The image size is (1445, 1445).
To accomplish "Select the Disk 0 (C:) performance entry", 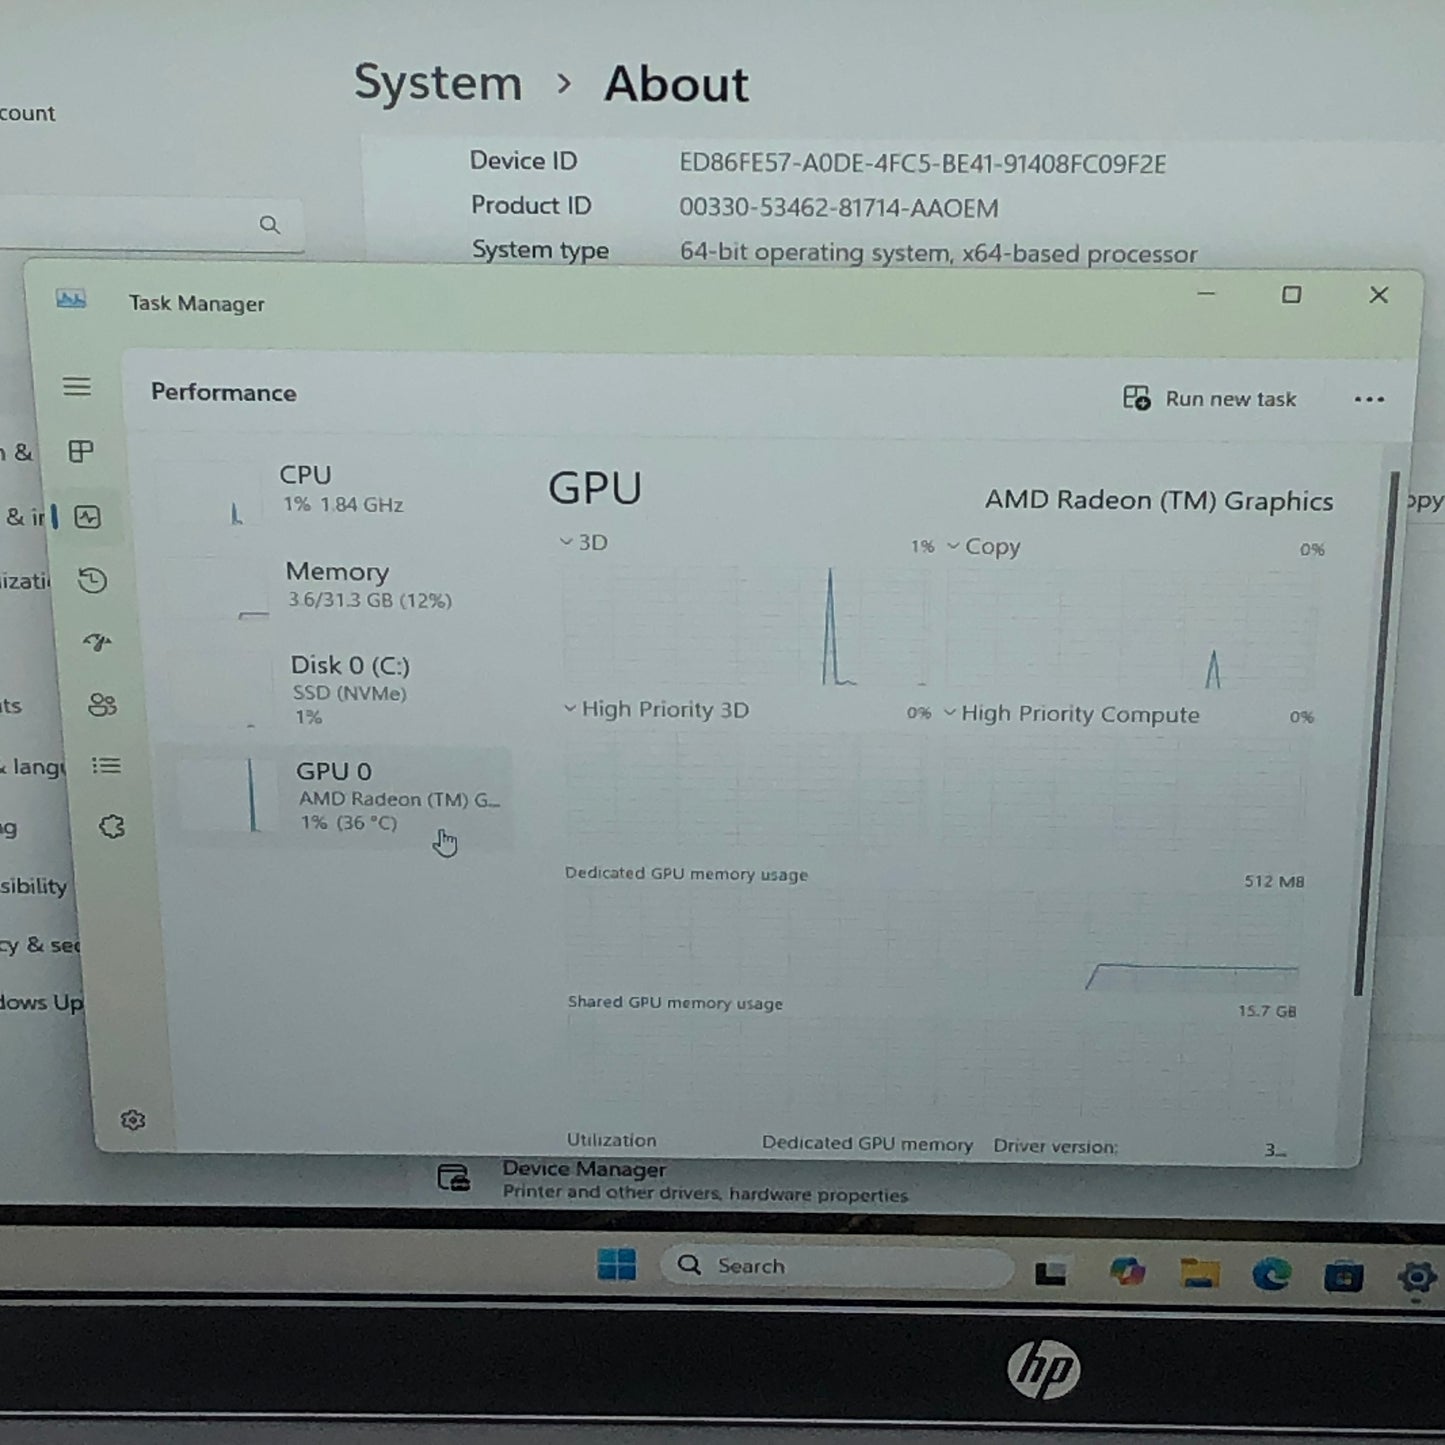I will tap(348, 688).
